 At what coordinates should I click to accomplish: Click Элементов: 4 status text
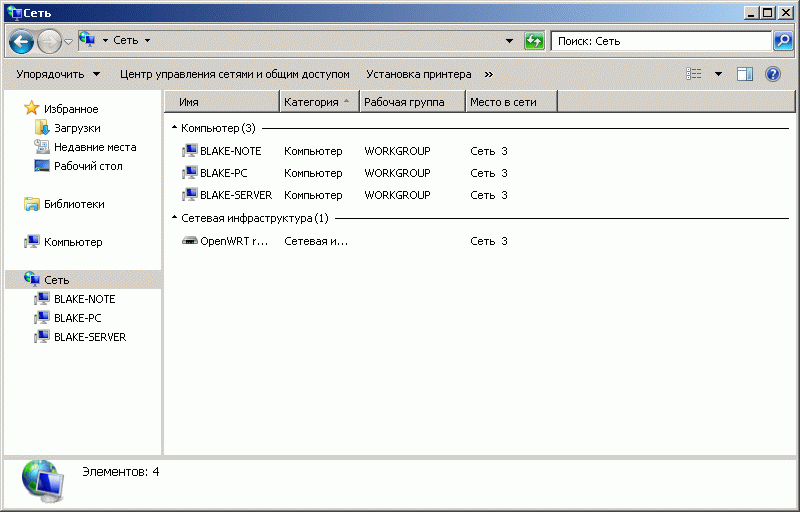pos(120,472)
